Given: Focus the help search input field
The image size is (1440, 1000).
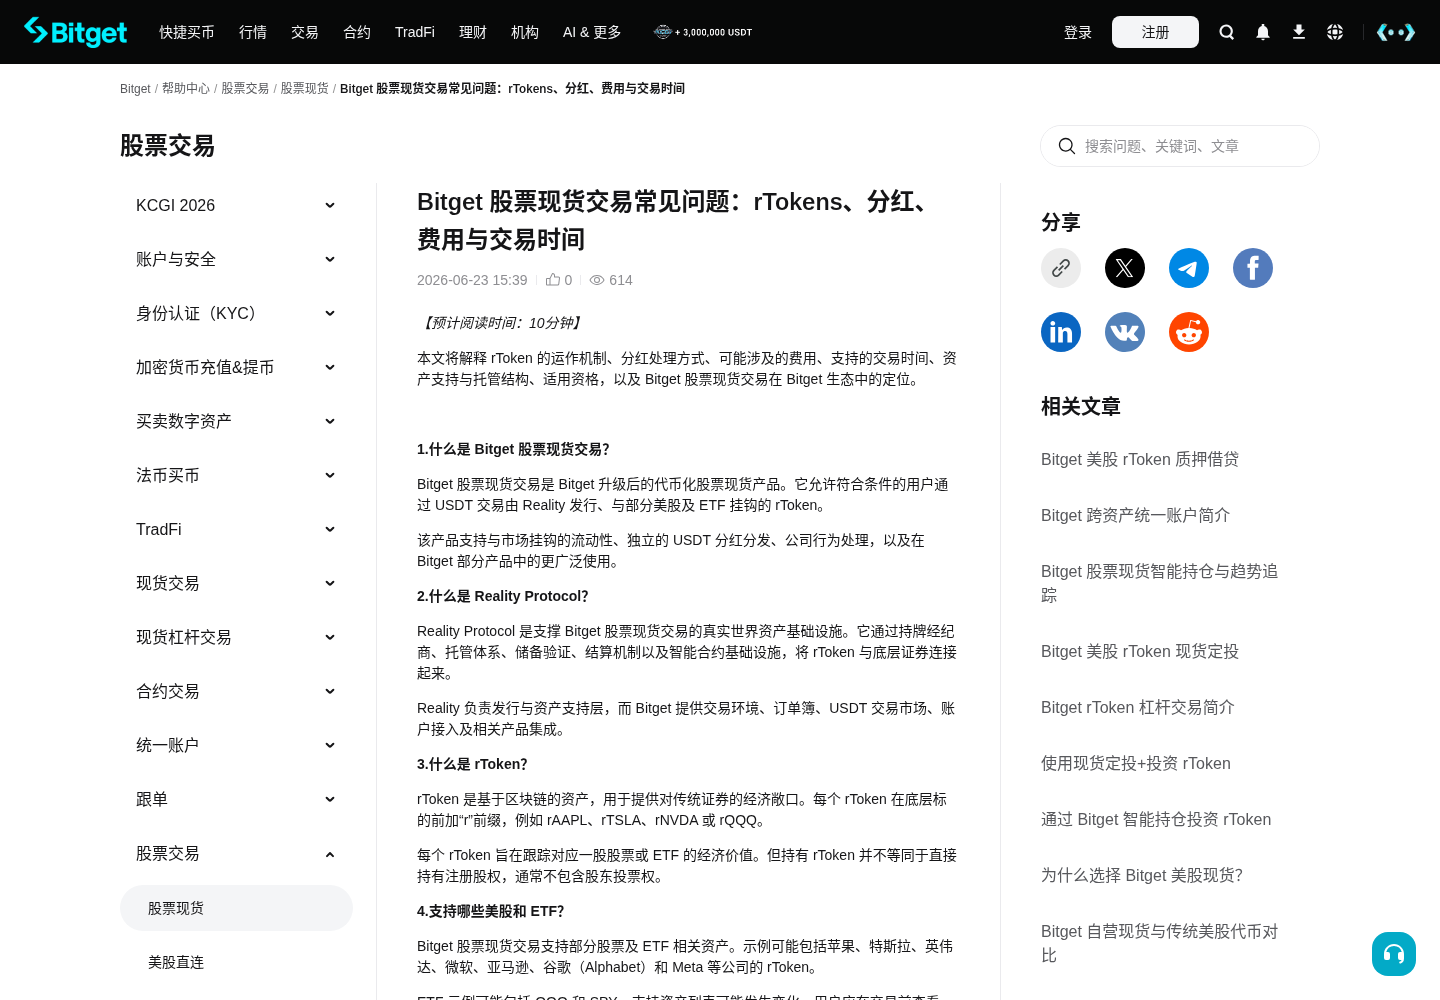Looking at the screenshot, I should pos(1180,146).
